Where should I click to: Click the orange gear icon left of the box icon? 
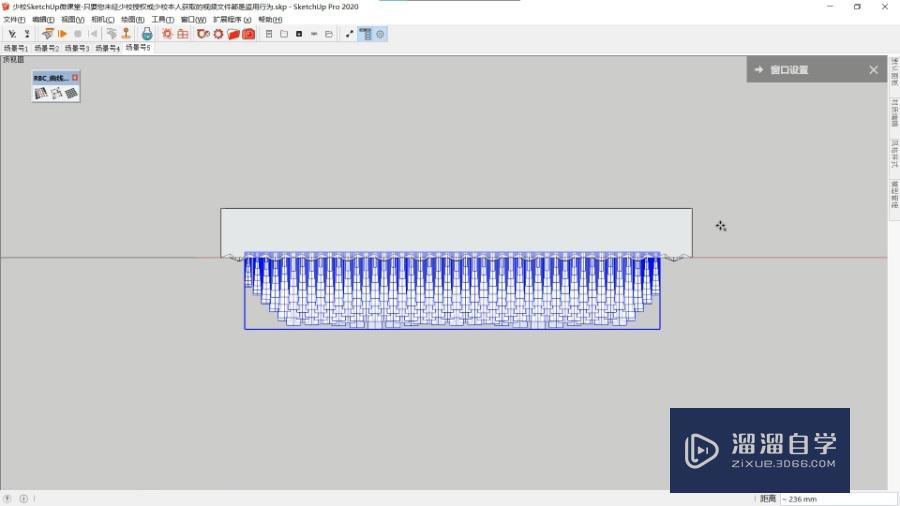click(x=167, y=34)
